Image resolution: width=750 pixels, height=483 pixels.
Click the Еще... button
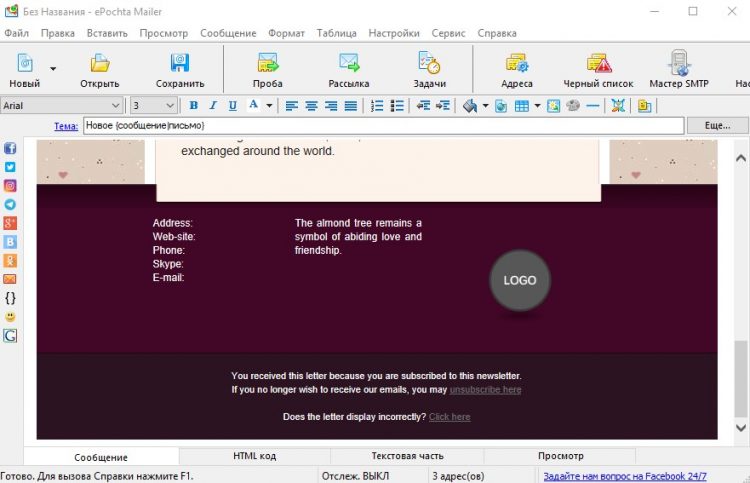tap(717, 126)
